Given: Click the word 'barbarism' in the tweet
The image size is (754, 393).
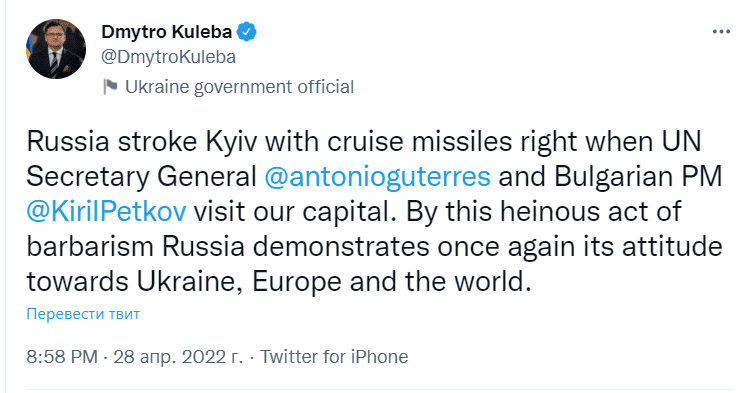Looking at the screenshot, I should 90,246.
